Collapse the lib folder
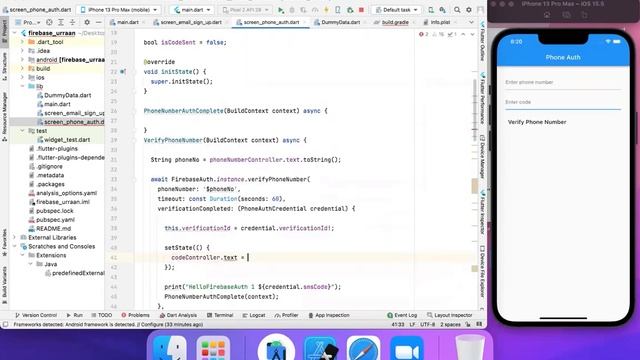This screenshot has width=640, height=360. (x=22, y=86)
